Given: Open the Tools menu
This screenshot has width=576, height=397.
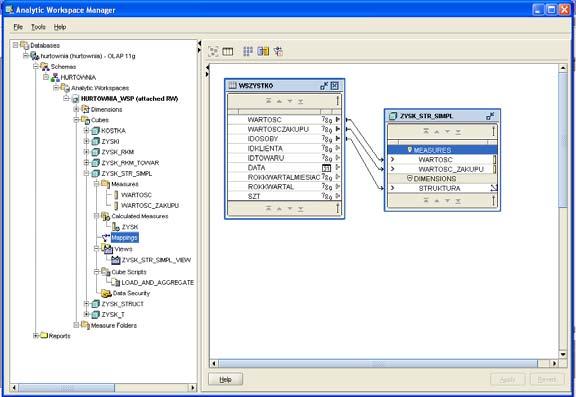Looking at the screenshot, I should point(38,27).
